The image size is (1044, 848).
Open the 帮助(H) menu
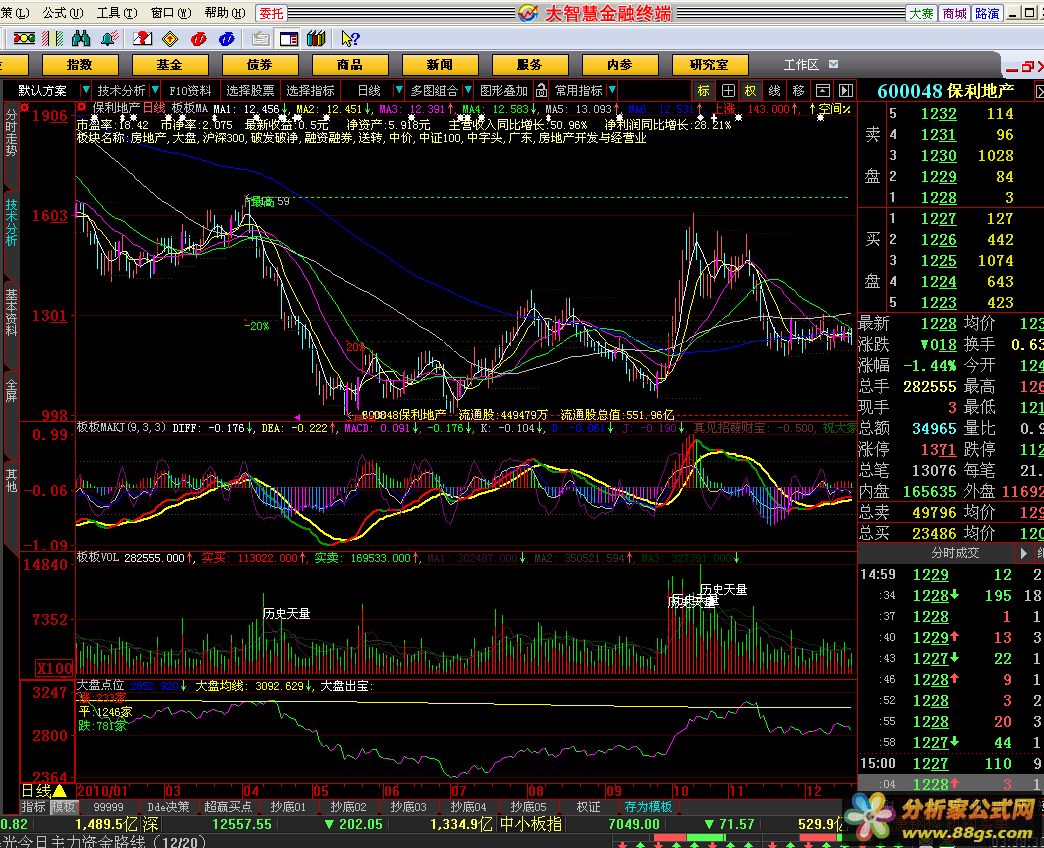pos(224,13)
